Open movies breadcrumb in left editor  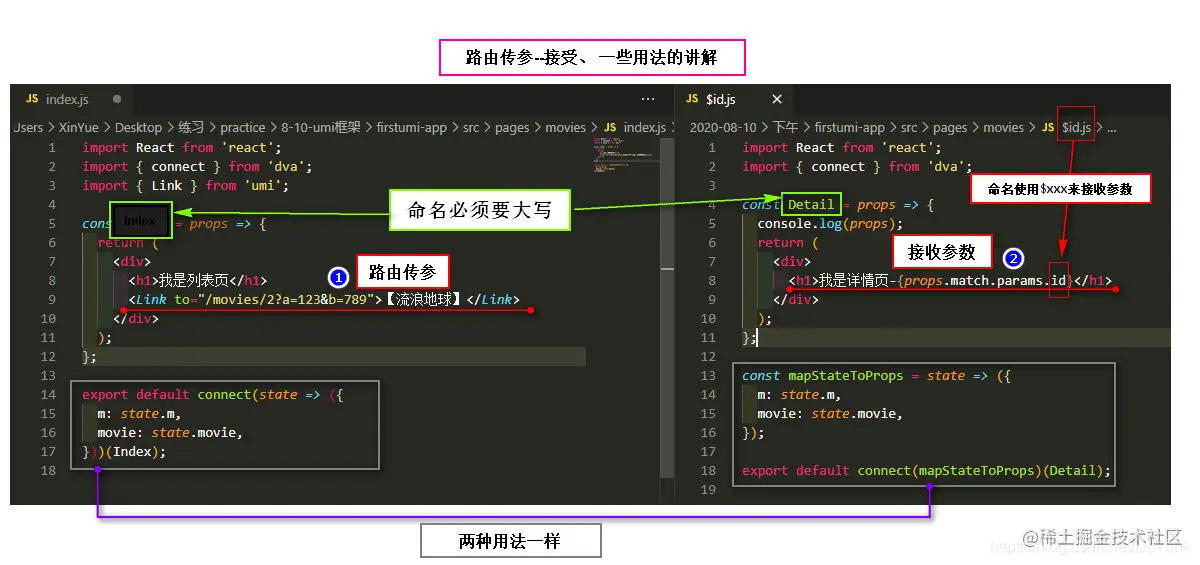pos(565,128)
